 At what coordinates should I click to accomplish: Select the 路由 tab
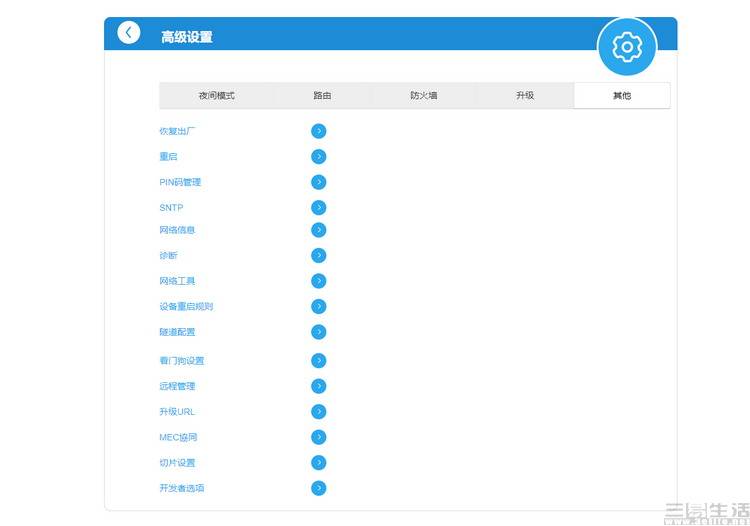[322, 96]
